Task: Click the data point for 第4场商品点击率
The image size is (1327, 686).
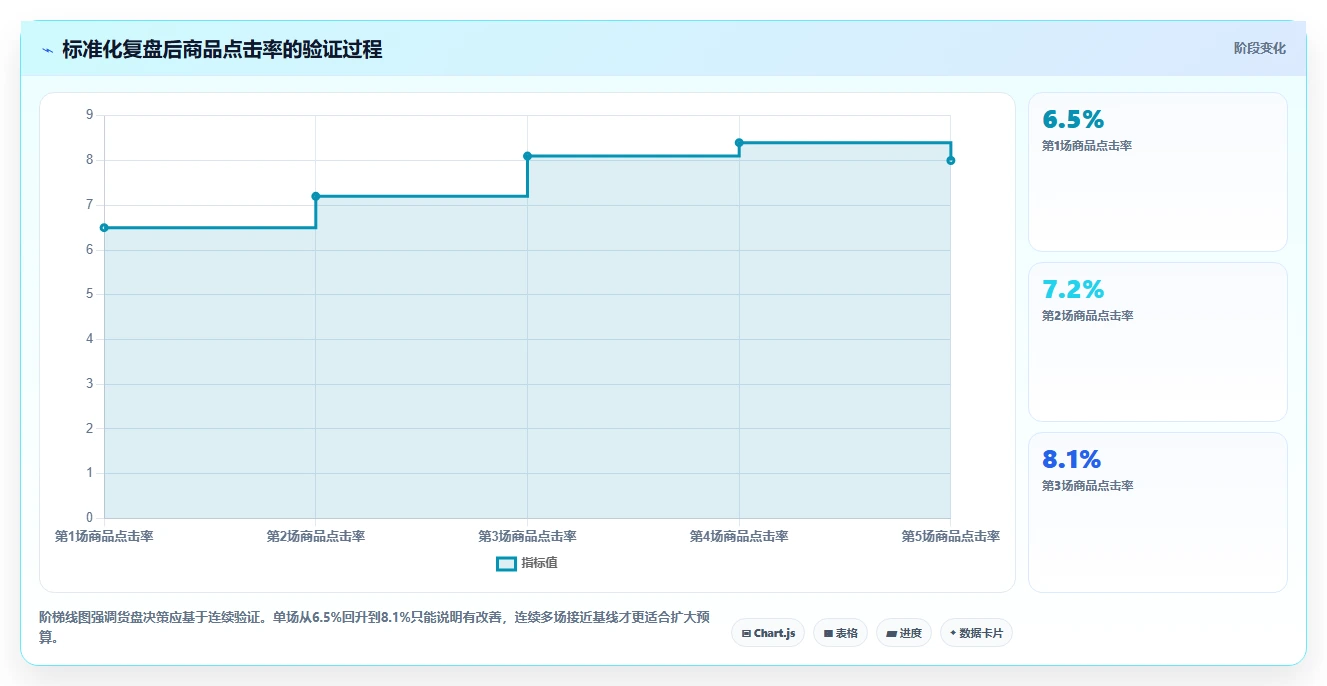Action: (x=739, y=142)
